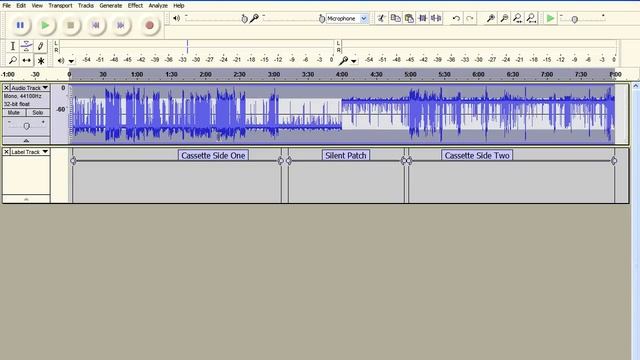Select the Selection (I-beam) tool

(x=13, y=46)
